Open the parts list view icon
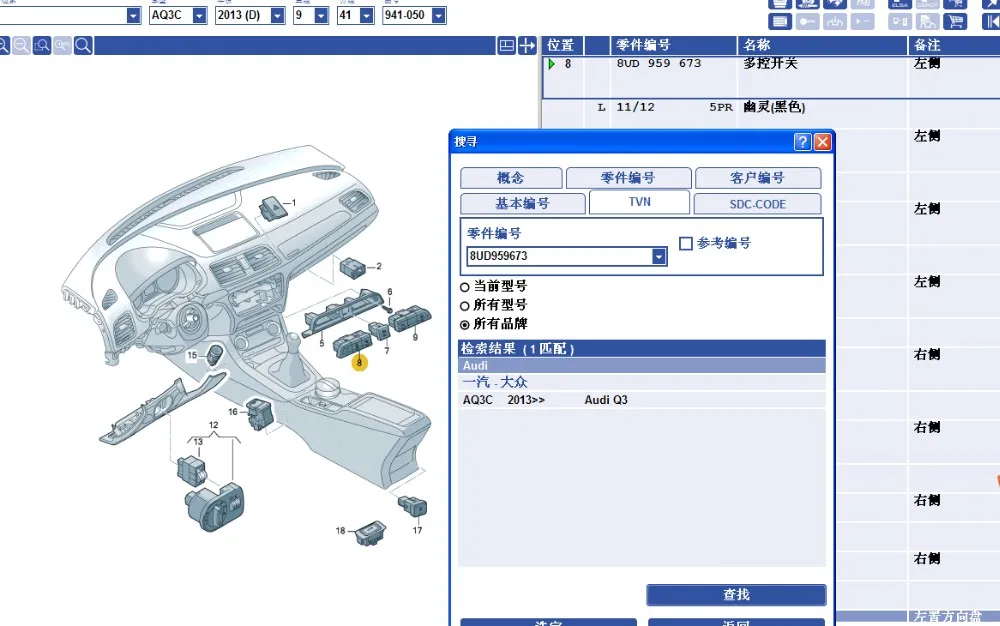 coord(779,22)
